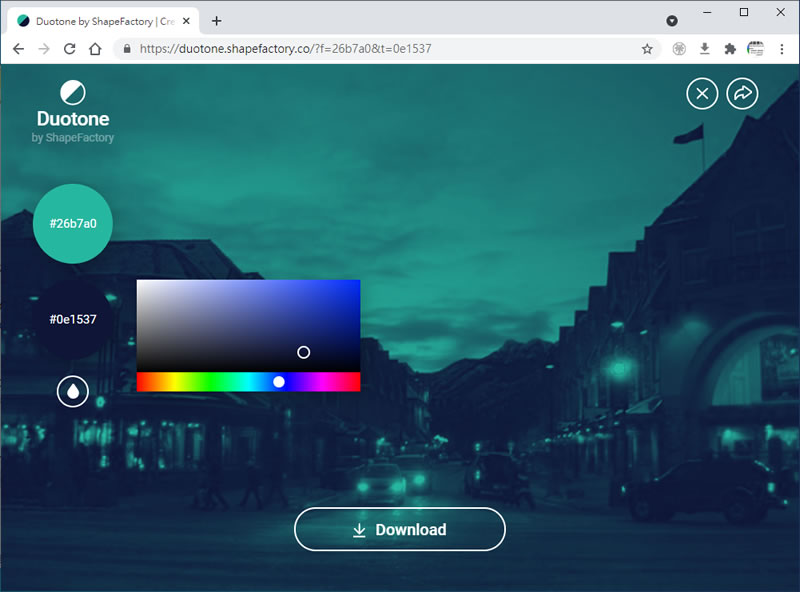This screenshot has width=800, height=592.
Task: Click the droplet icon below the color circles
Action: coord(73,391)
